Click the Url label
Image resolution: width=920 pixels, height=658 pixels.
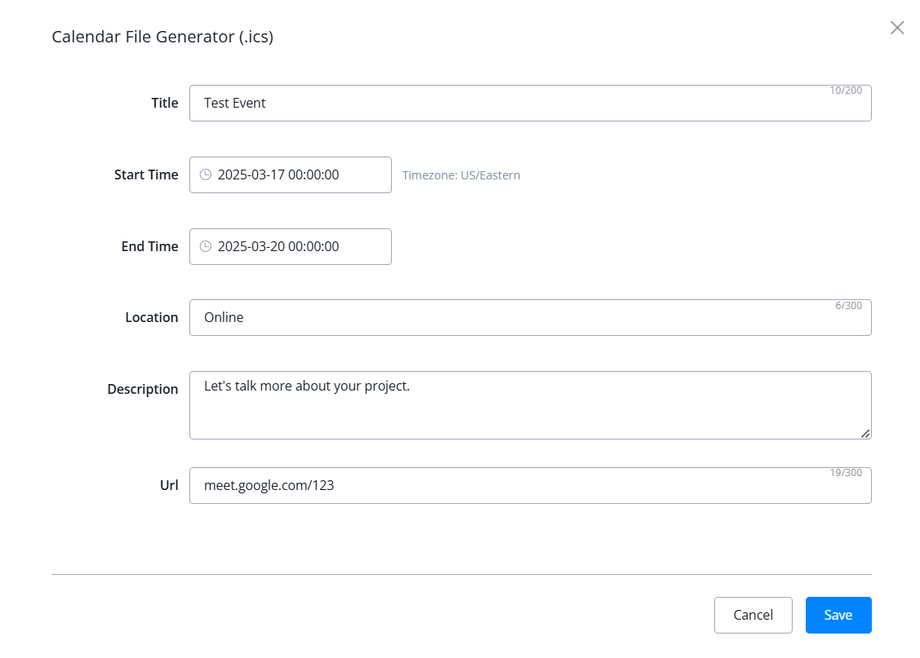(169, 486)
